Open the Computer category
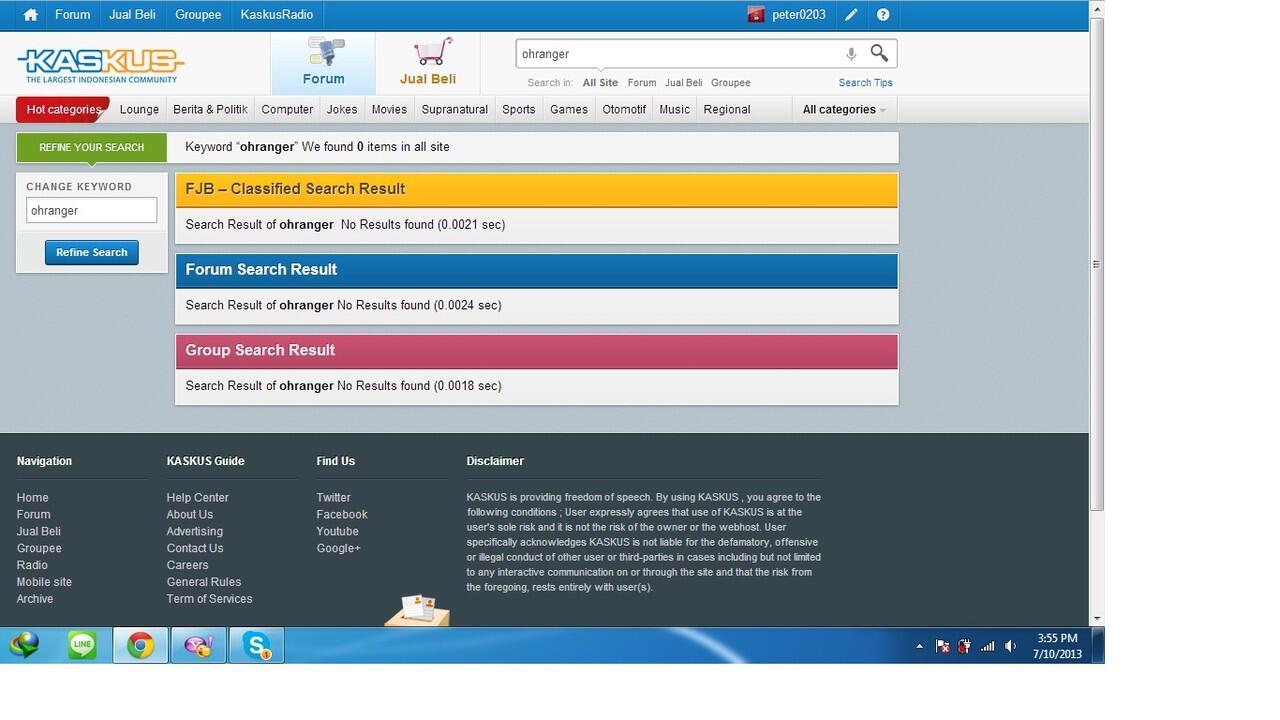 287,109
